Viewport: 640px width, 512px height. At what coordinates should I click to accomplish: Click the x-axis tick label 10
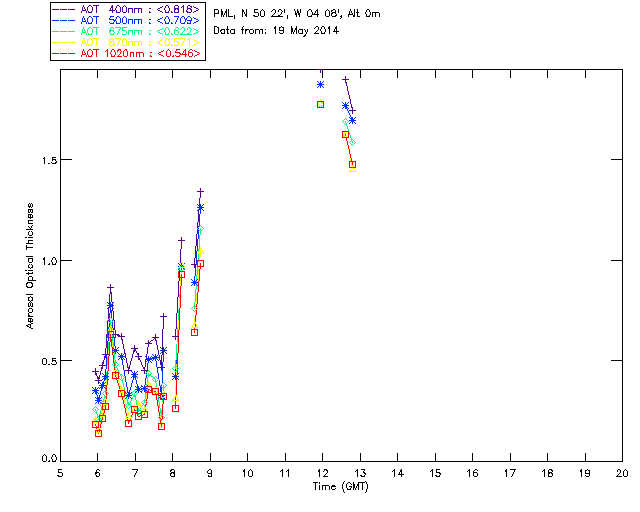tap(247, 474)
